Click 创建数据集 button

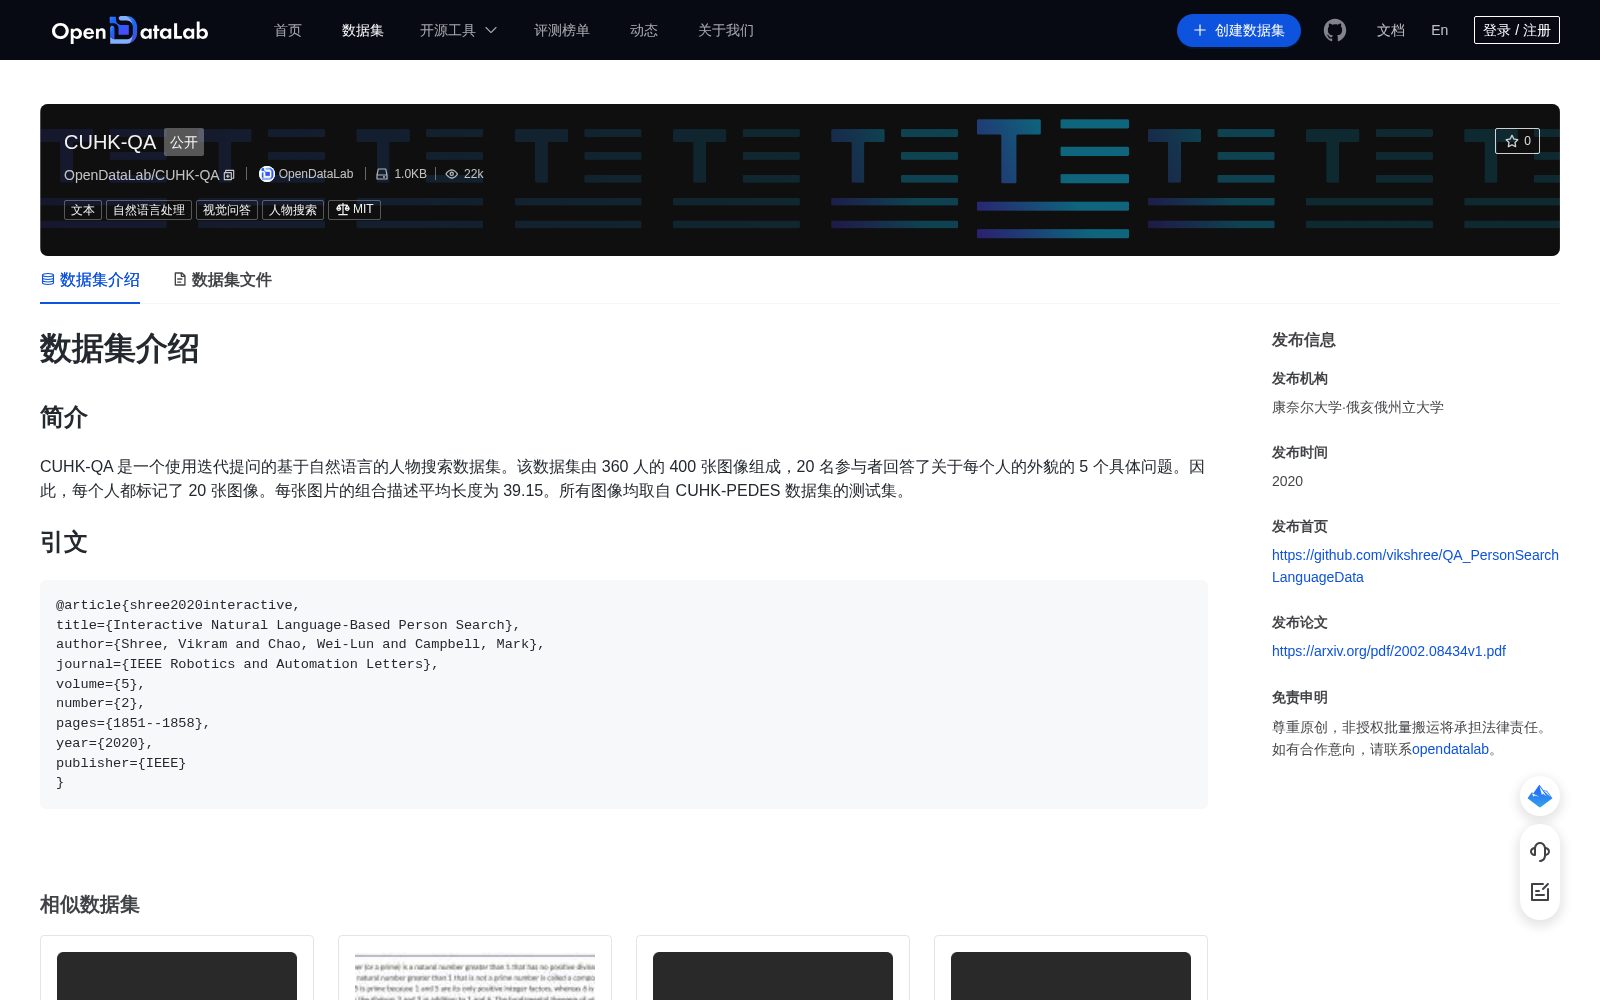point(1239,30)
